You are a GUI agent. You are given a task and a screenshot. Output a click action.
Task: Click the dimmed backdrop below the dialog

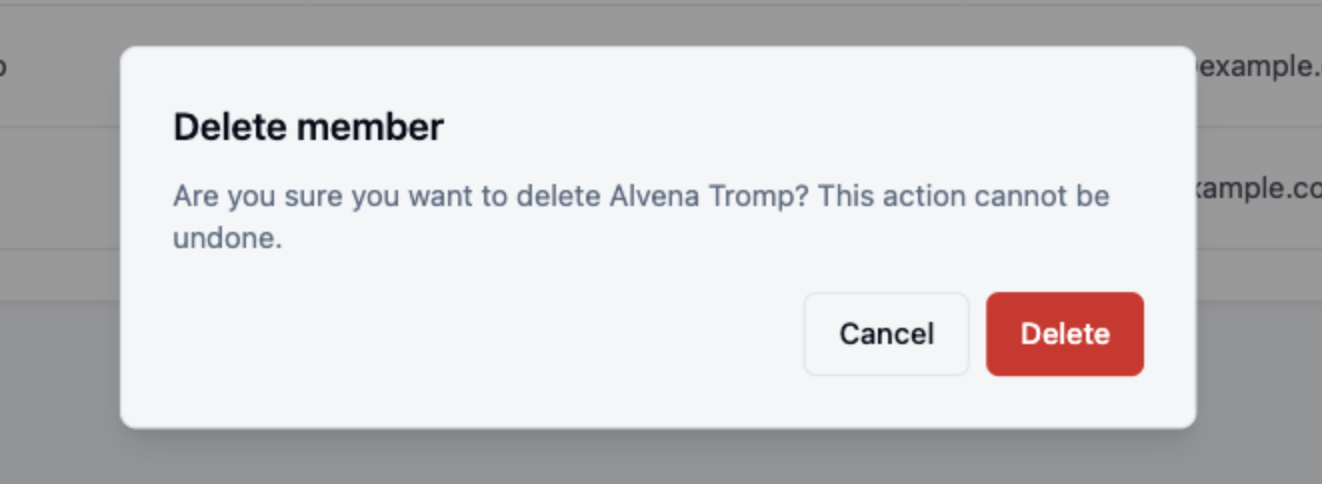(660, 458)
